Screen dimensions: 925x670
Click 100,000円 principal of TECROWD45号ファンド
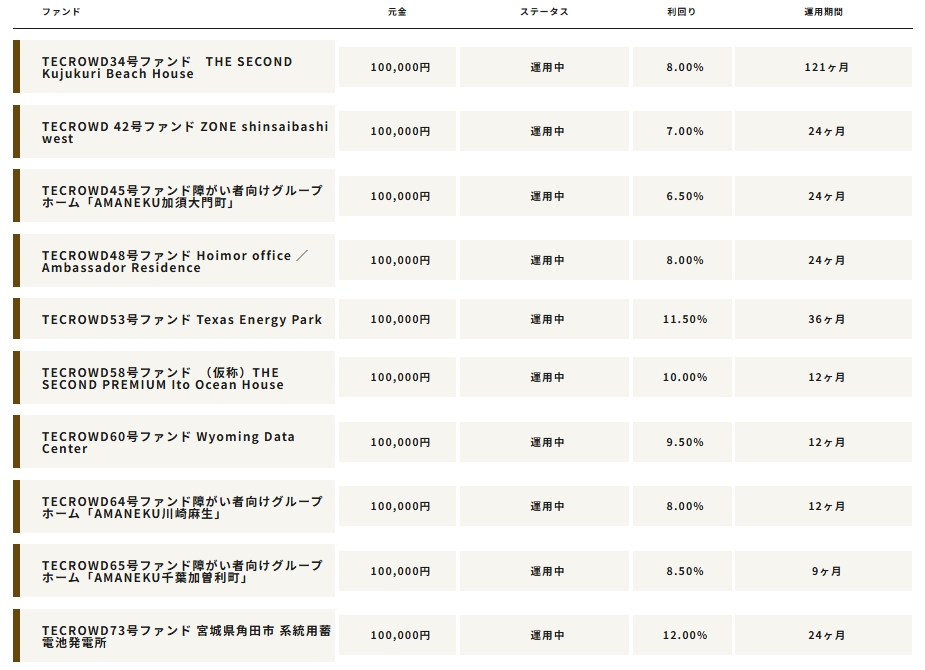[x=397, y=196]
